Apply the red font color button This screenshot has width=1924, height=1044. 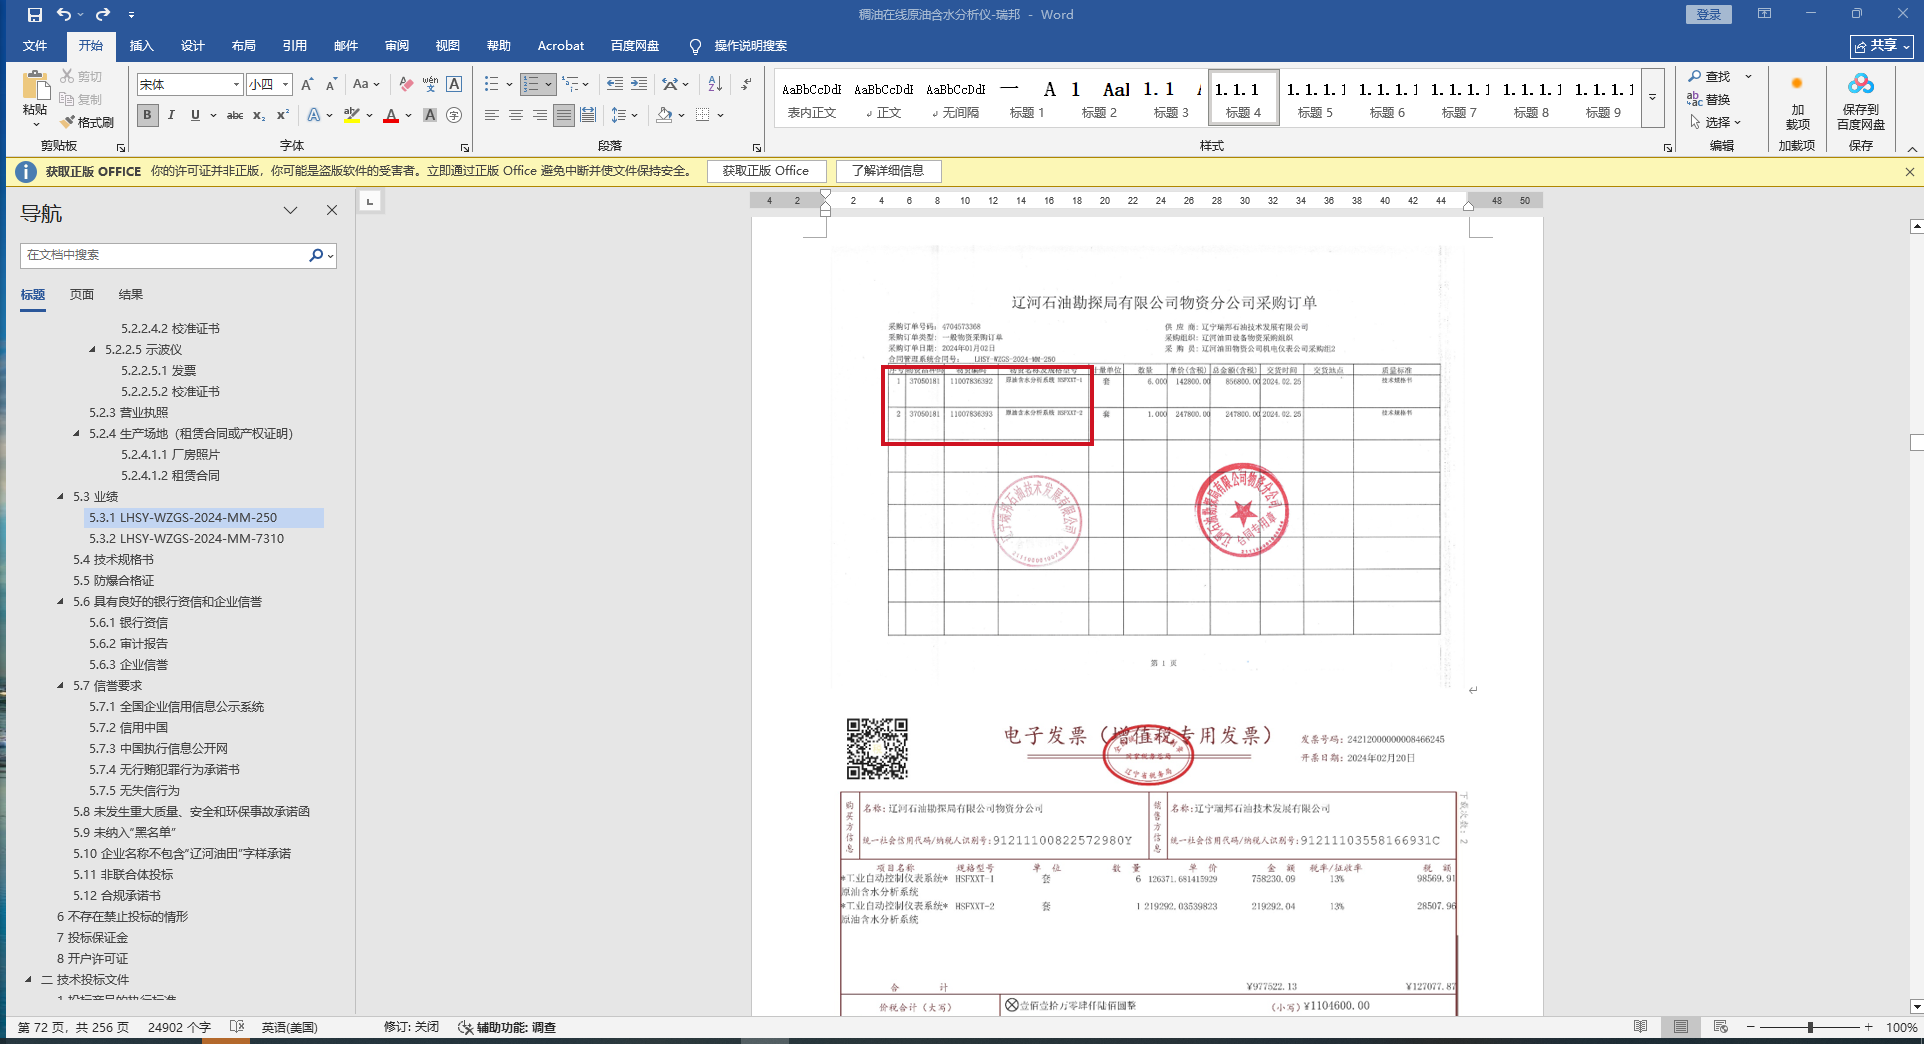tap(391, 115)
